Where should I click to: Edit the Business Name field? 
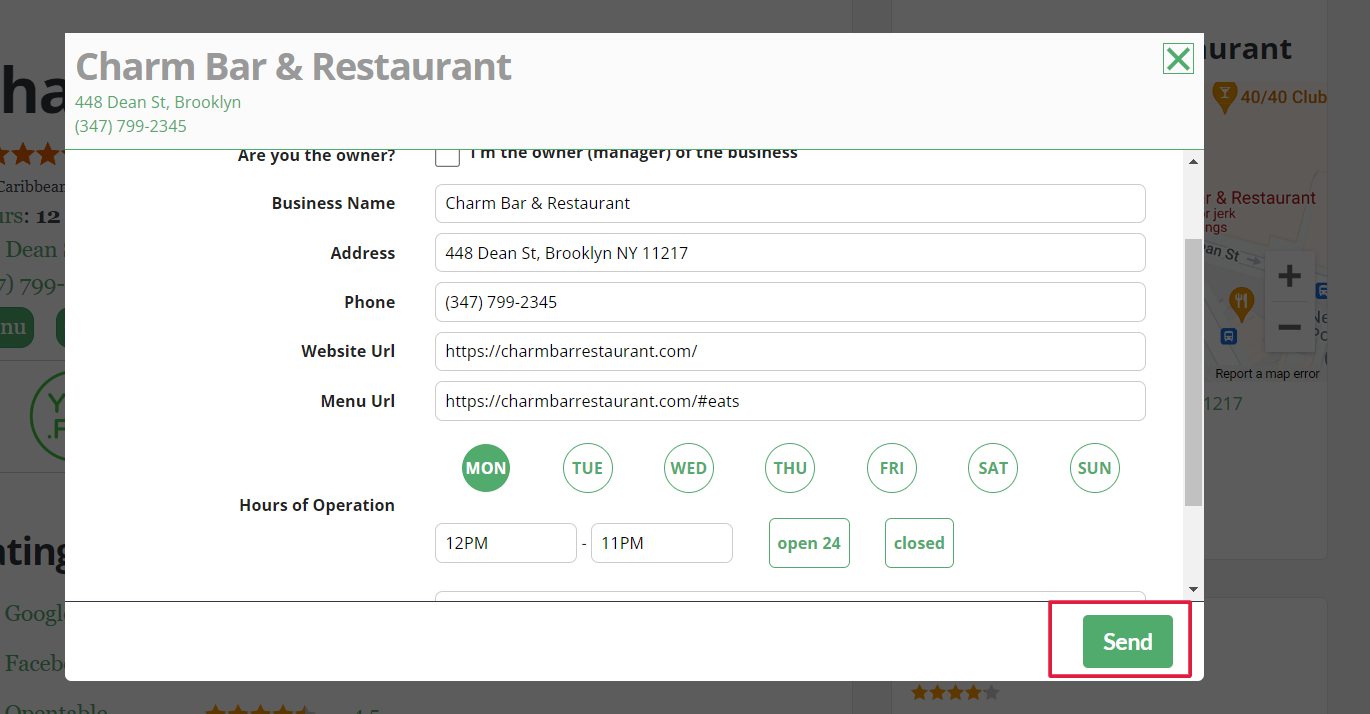790,203
